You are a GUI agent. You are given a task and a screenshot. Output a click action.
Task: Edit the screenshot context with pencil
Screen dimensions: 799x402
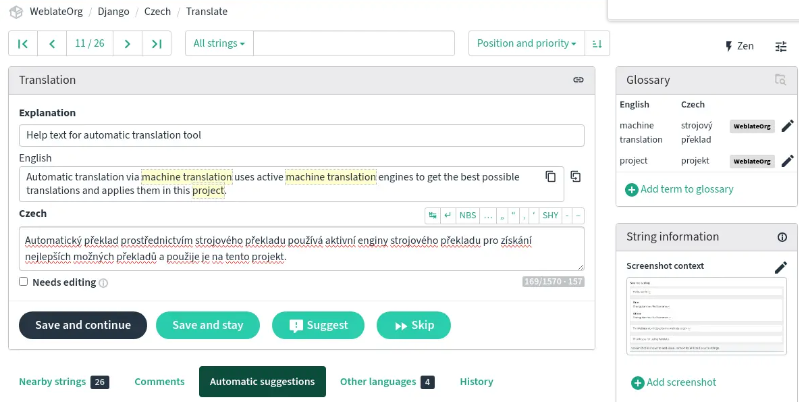pyautogui.click(x=781, y=267)
